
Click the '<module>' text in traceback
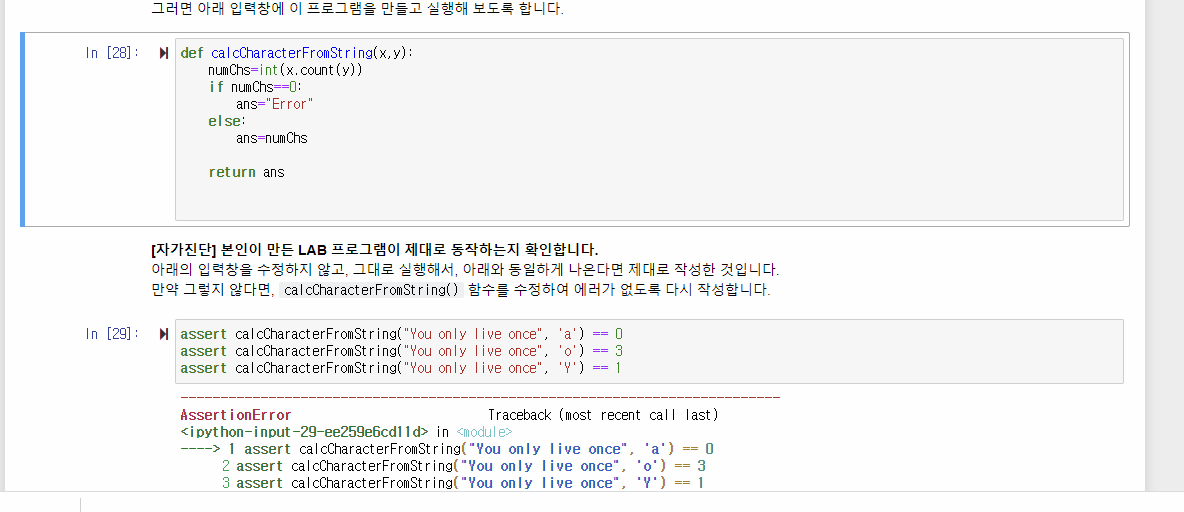[484, 432]
